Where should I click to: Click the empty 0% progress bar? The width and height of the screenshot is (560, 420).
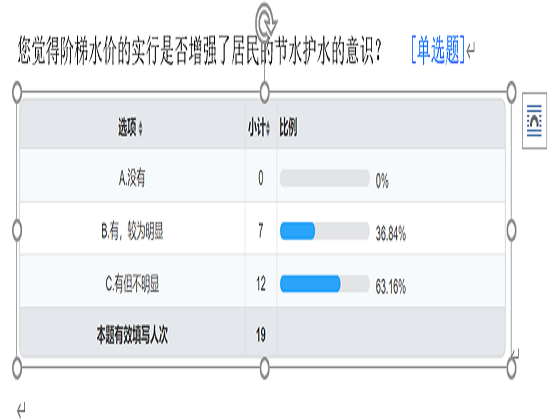coord(324,178)
